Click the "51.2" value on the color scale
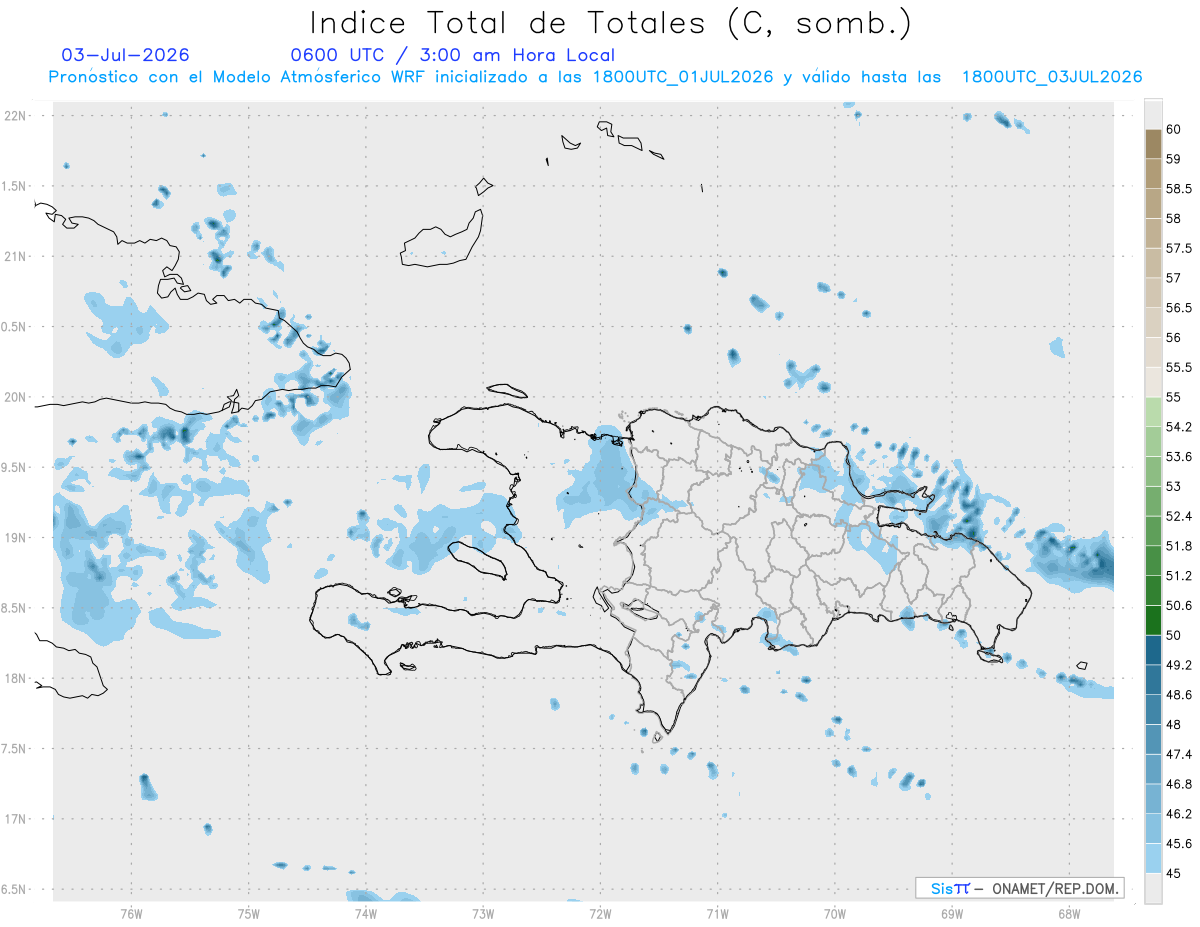Screen dimensions: 1200x927 click(1180, 576)
